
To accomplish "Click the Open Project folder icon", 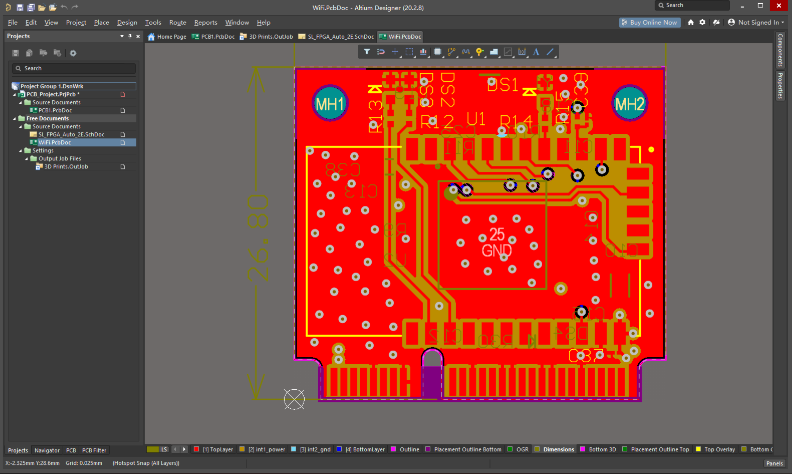I will tap(53, 7).
